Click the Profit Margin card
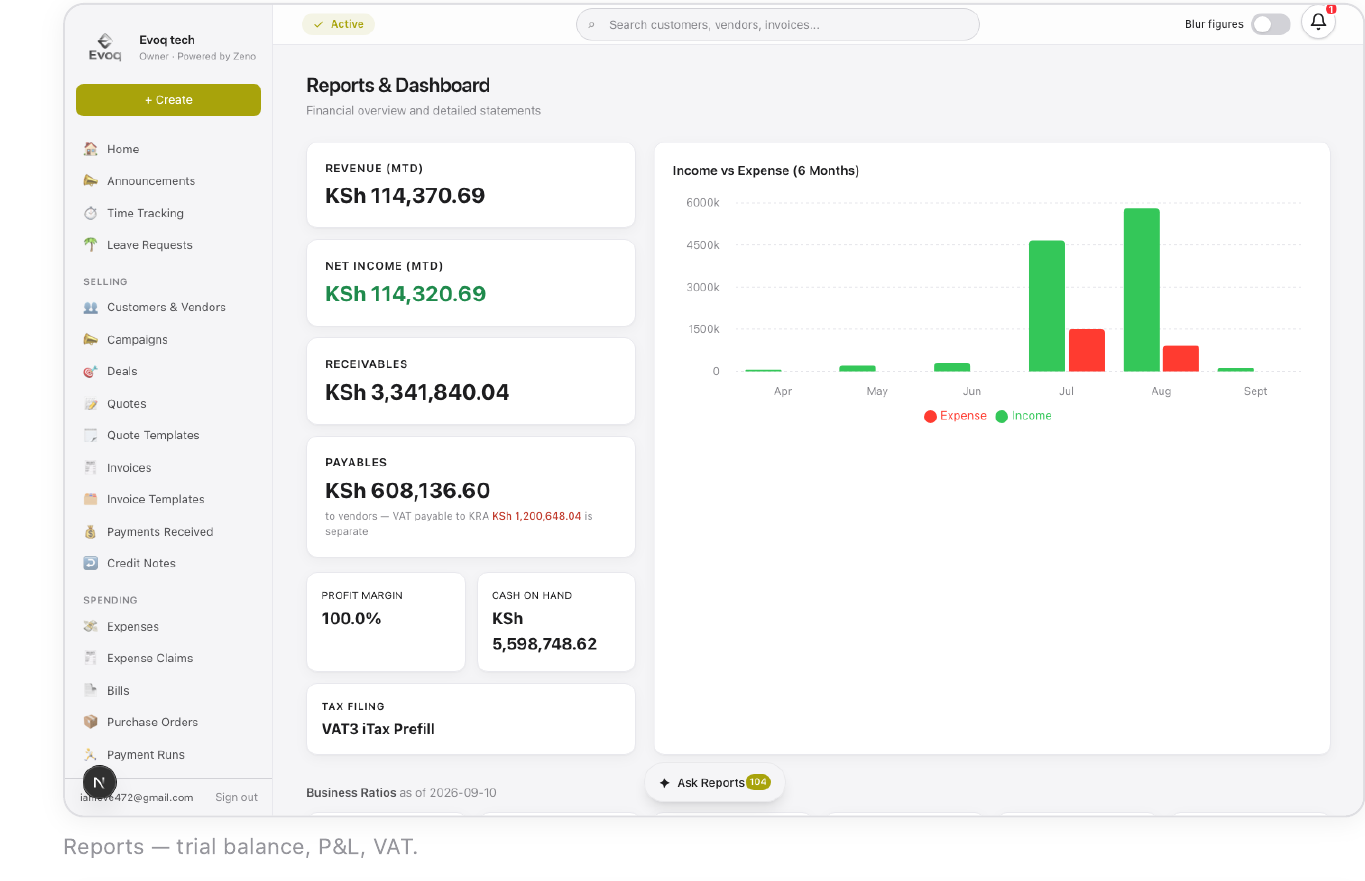The image size is (1365, 881). (x=386, y=622)
